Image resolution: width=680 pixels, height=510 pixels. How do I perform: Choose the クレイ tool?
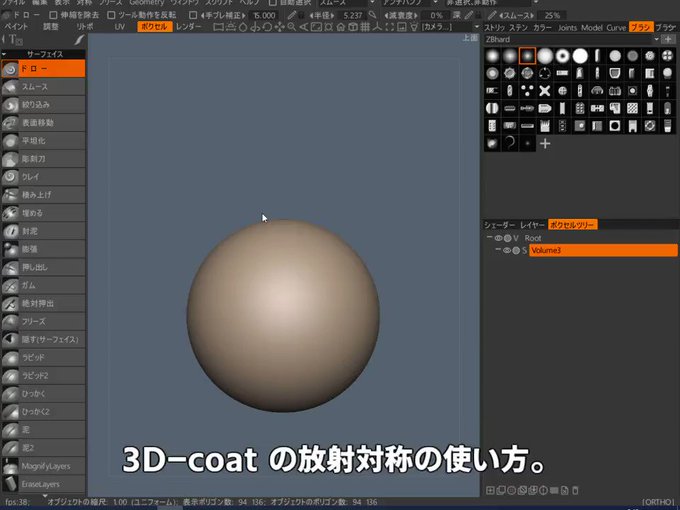pyautogui.click(x=43, y=177)
